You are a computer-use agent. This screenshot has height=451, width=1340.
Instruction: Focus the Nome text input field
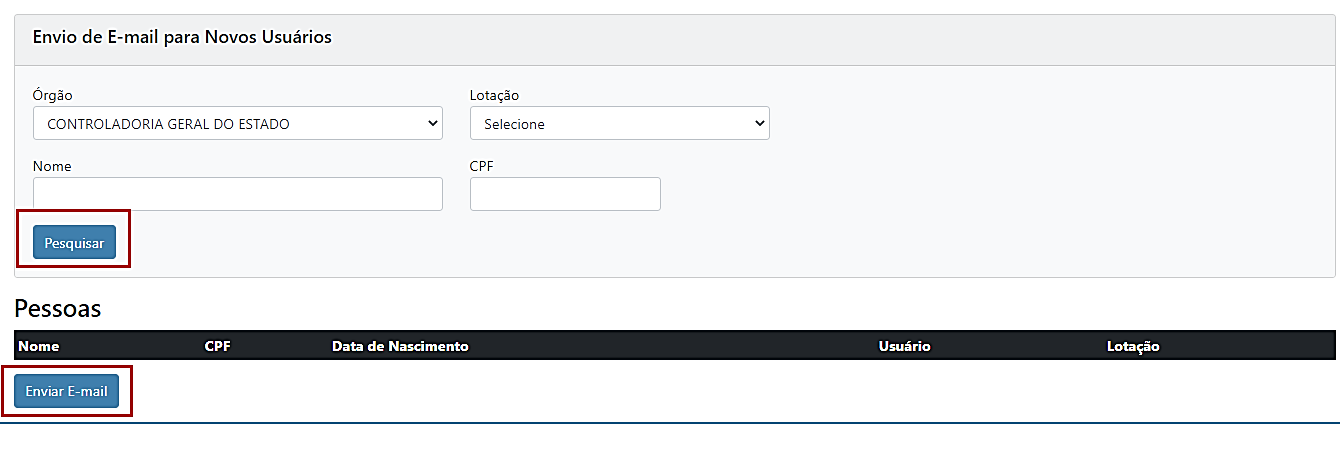[237, 194]
